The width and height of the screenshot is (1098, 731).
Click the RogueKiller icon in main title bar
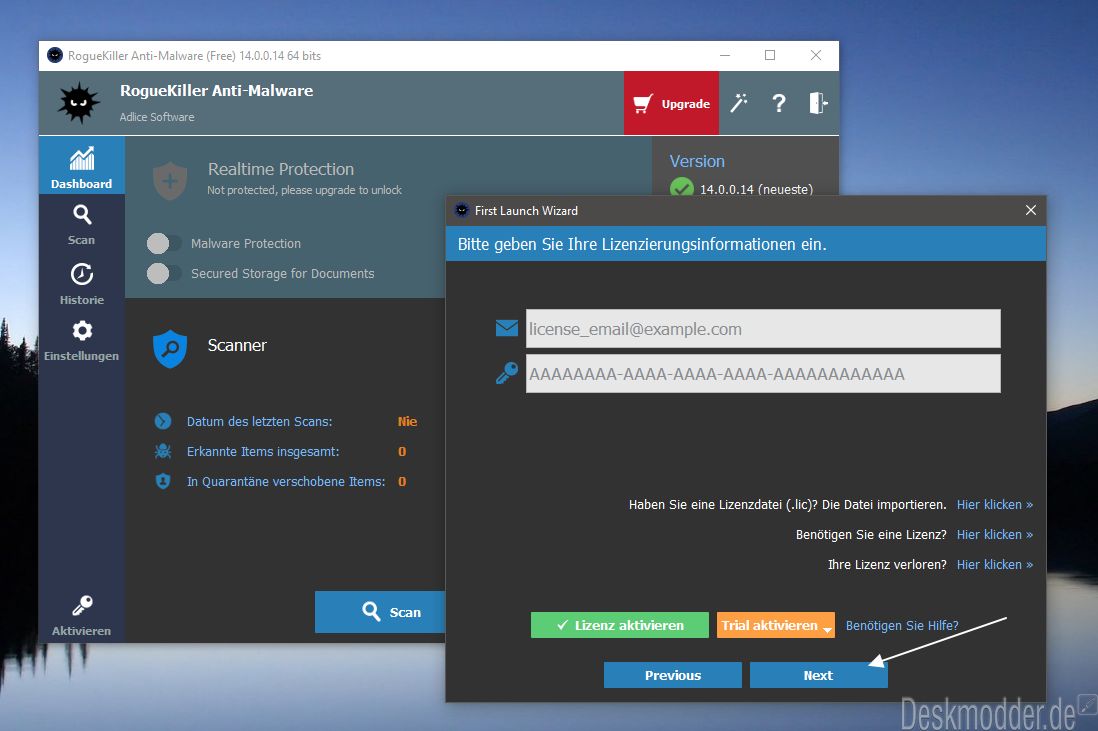55,55
